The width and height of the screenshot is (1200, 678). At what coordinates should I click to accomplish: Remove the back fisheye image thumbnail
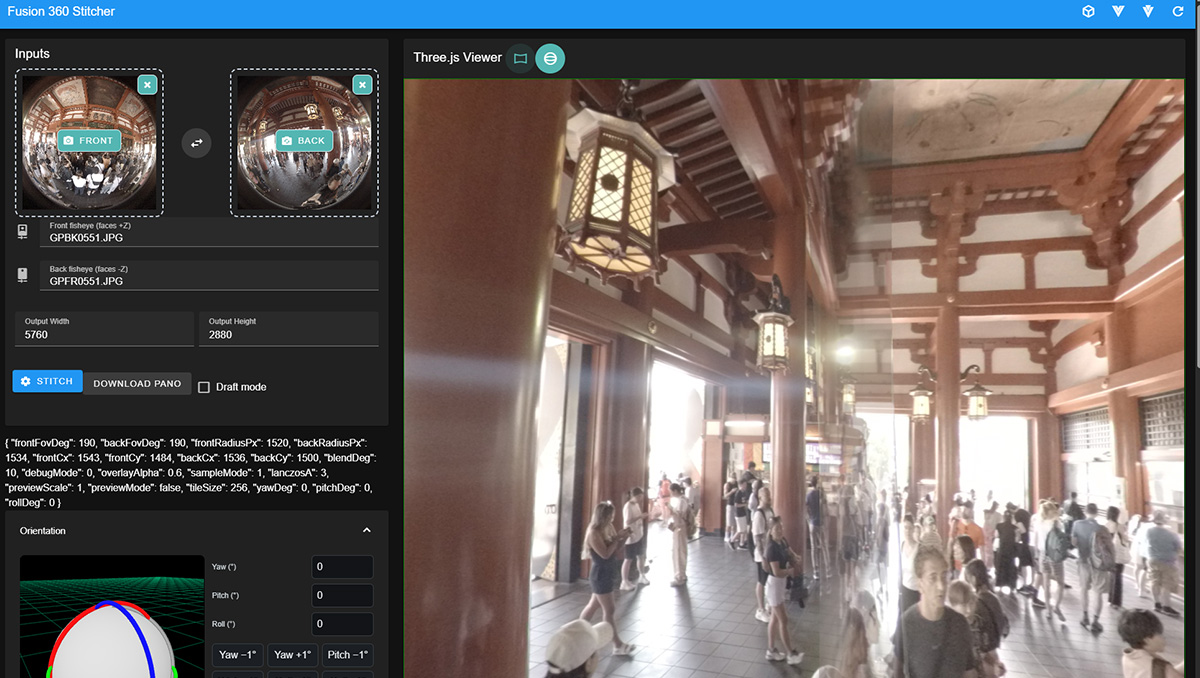pyautogui.click(x=362, y=85)
